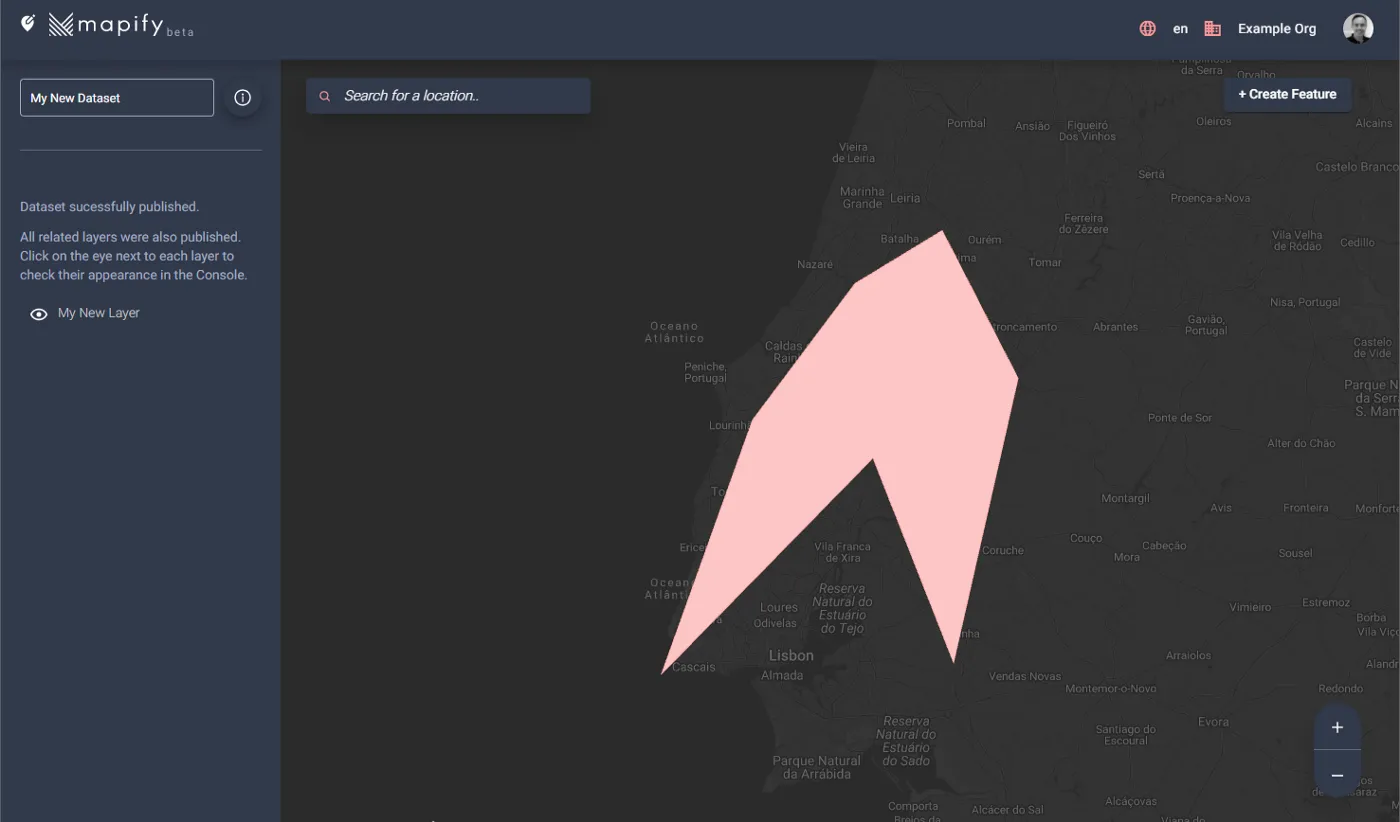
Task: Toggle eye visibility for My New Layer
Action: [x=39, y=314]
